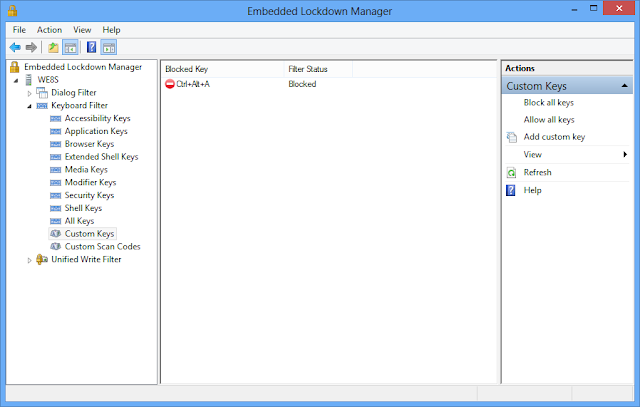640x407 pixels.
Task: Collapse the Custom Keys actions section arrow
Action: coord(624,86)
